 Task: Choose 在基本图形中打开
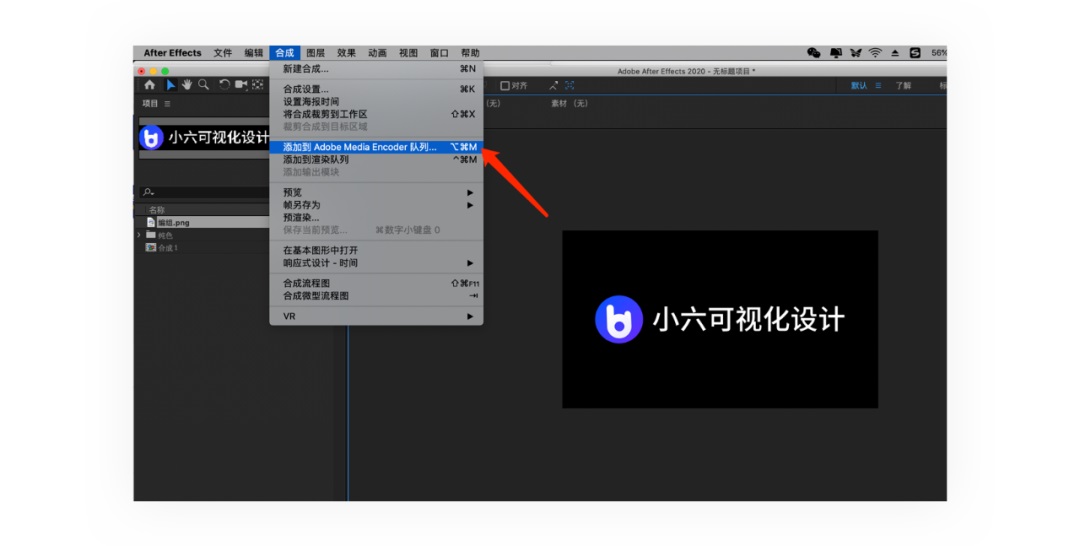tap(376, 250)
